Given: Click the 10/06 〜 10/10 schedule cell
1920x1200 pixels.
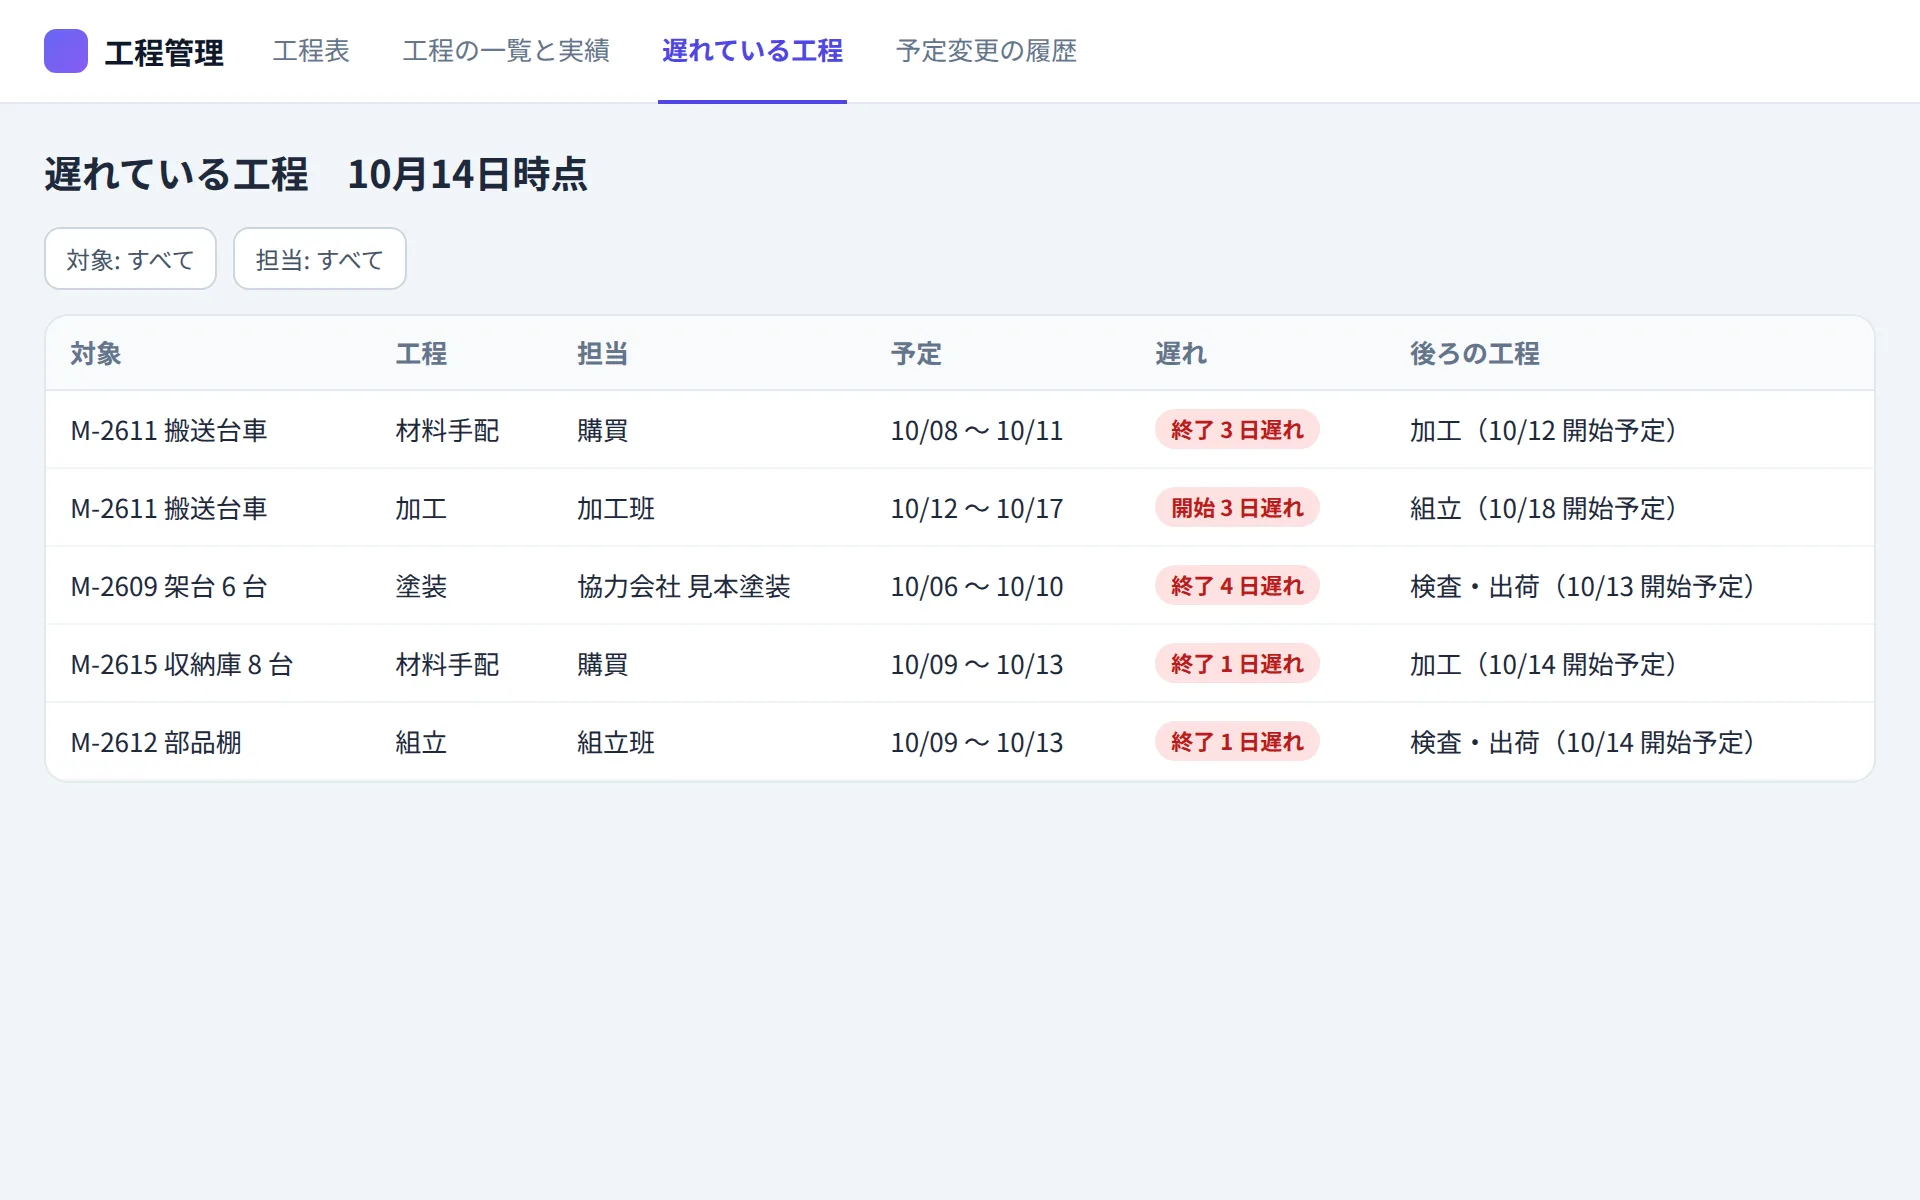Looking at the screenshot, I should (977, 587).
